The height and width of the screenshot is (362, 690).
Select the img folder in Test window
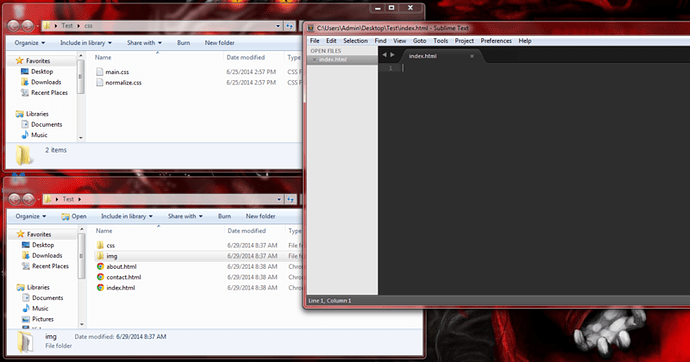[x=112, y=256]
